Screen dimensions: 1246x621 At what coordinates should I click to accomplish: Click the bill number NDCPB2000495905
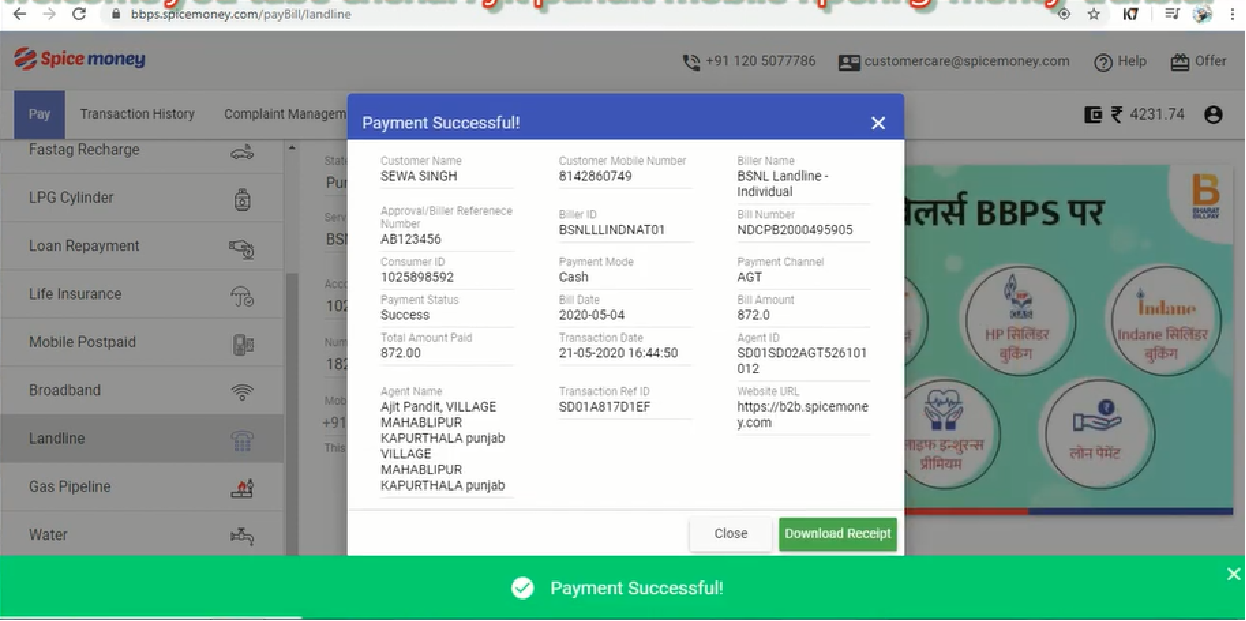(x=795, y=229)
